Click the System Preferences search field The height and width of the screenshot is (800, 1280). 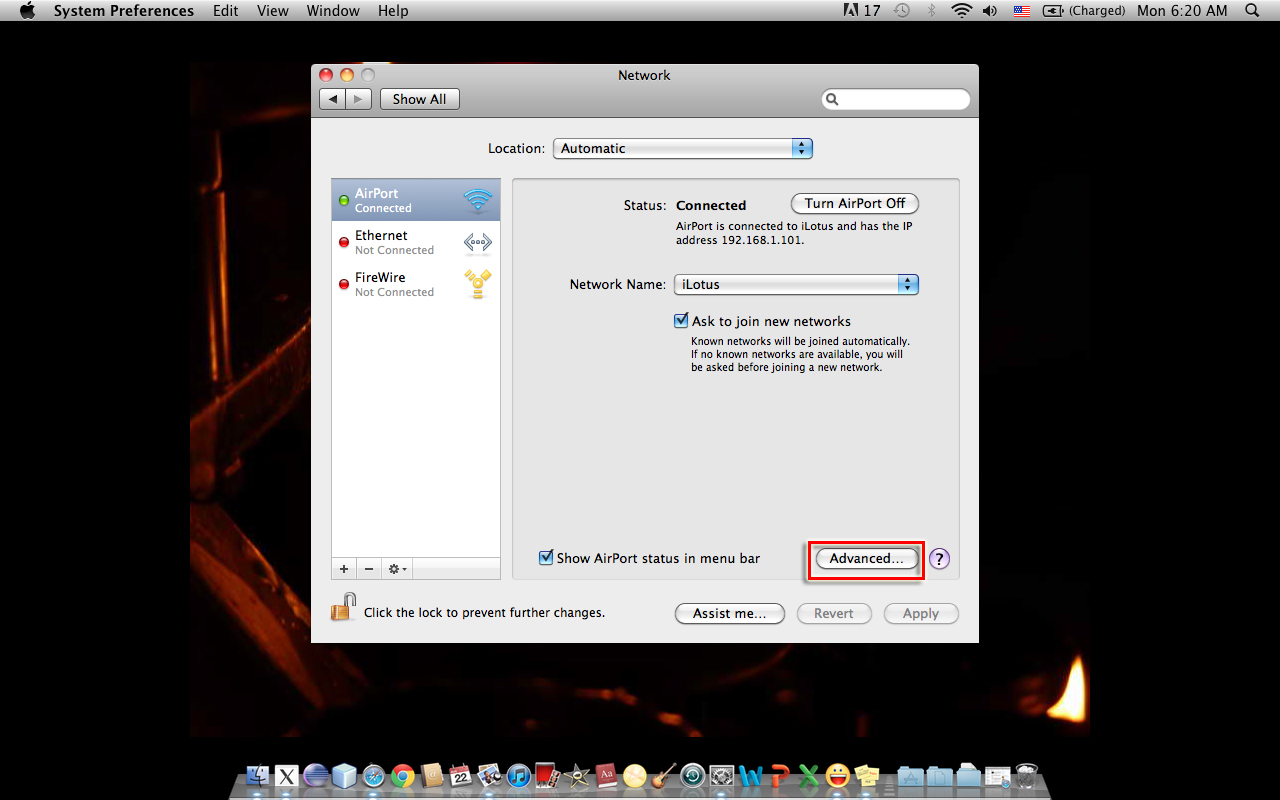(896, 99)
